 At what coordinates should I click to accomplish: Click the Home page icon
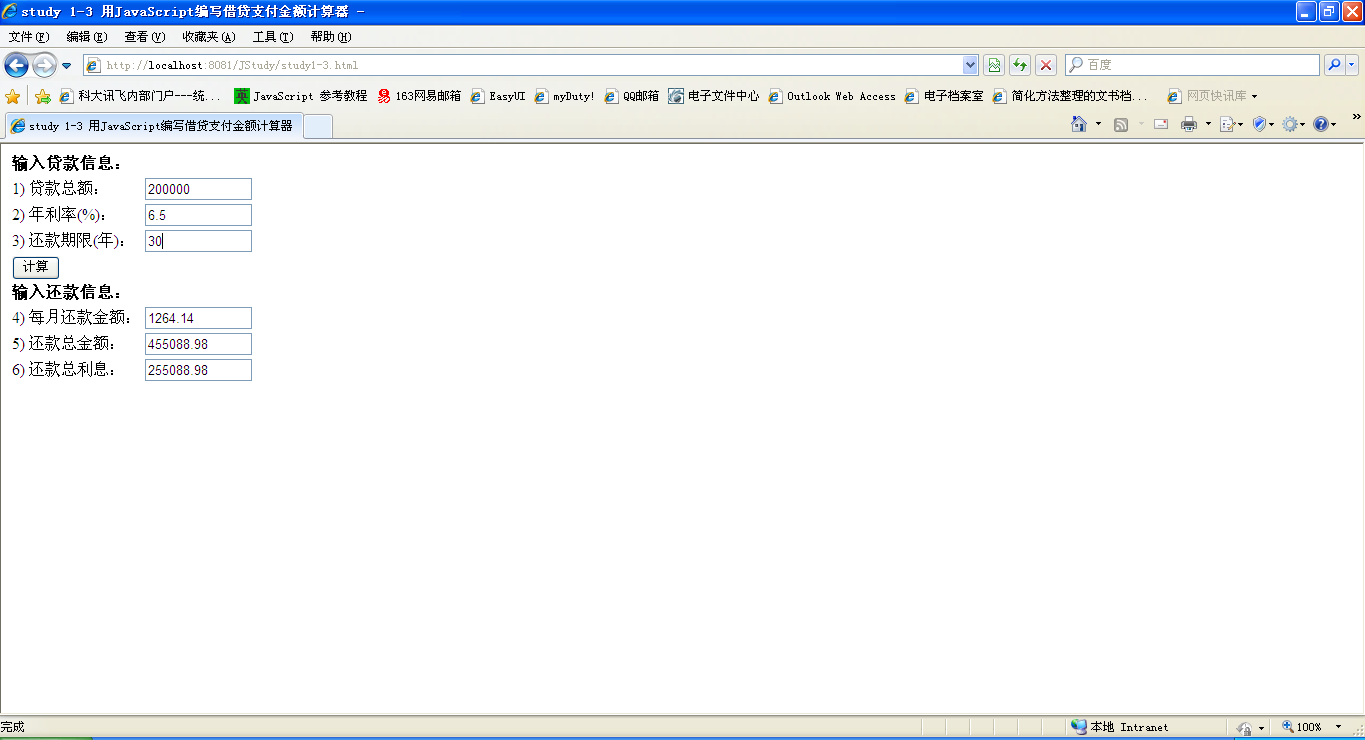tap(1079, 124)
